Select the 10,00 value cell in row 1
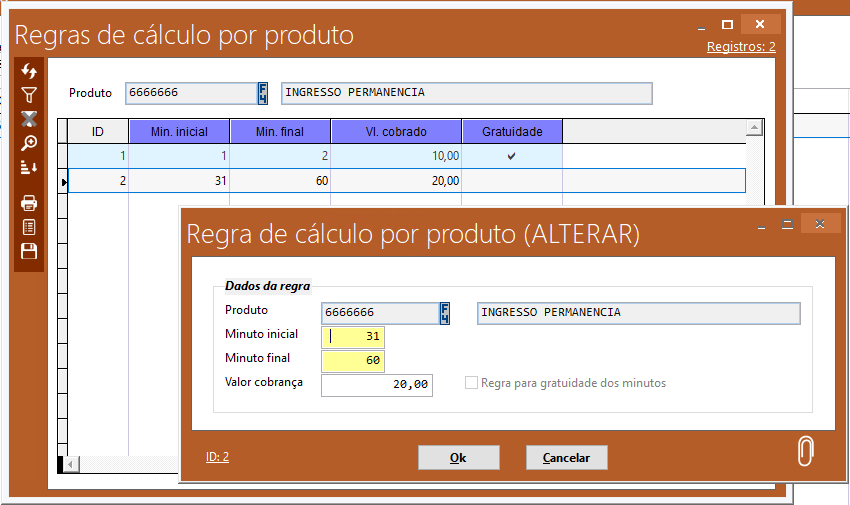This screenshot has width=850, height=505. [396, 156]
